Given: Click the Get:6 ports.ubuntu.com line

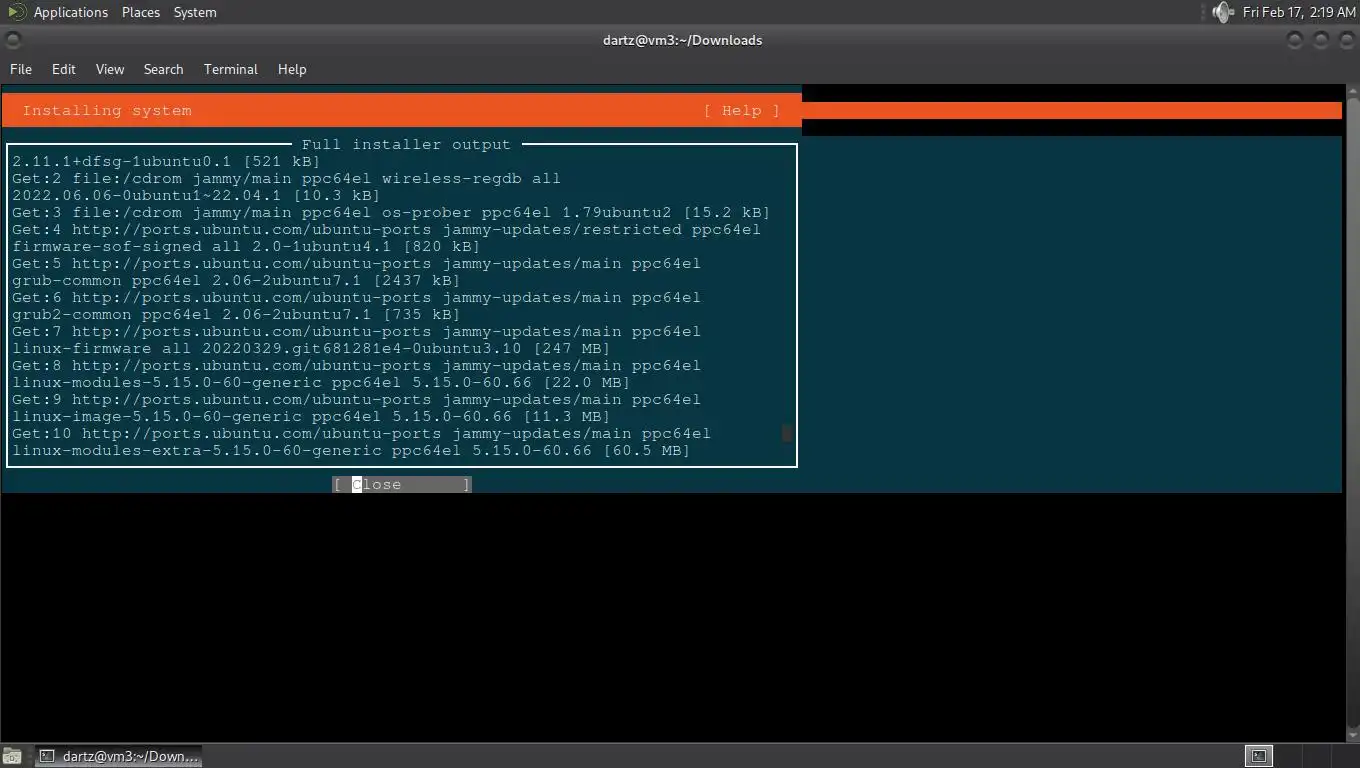Looking at the screenshot, I should pyautogui.click(x=356, y=297).
